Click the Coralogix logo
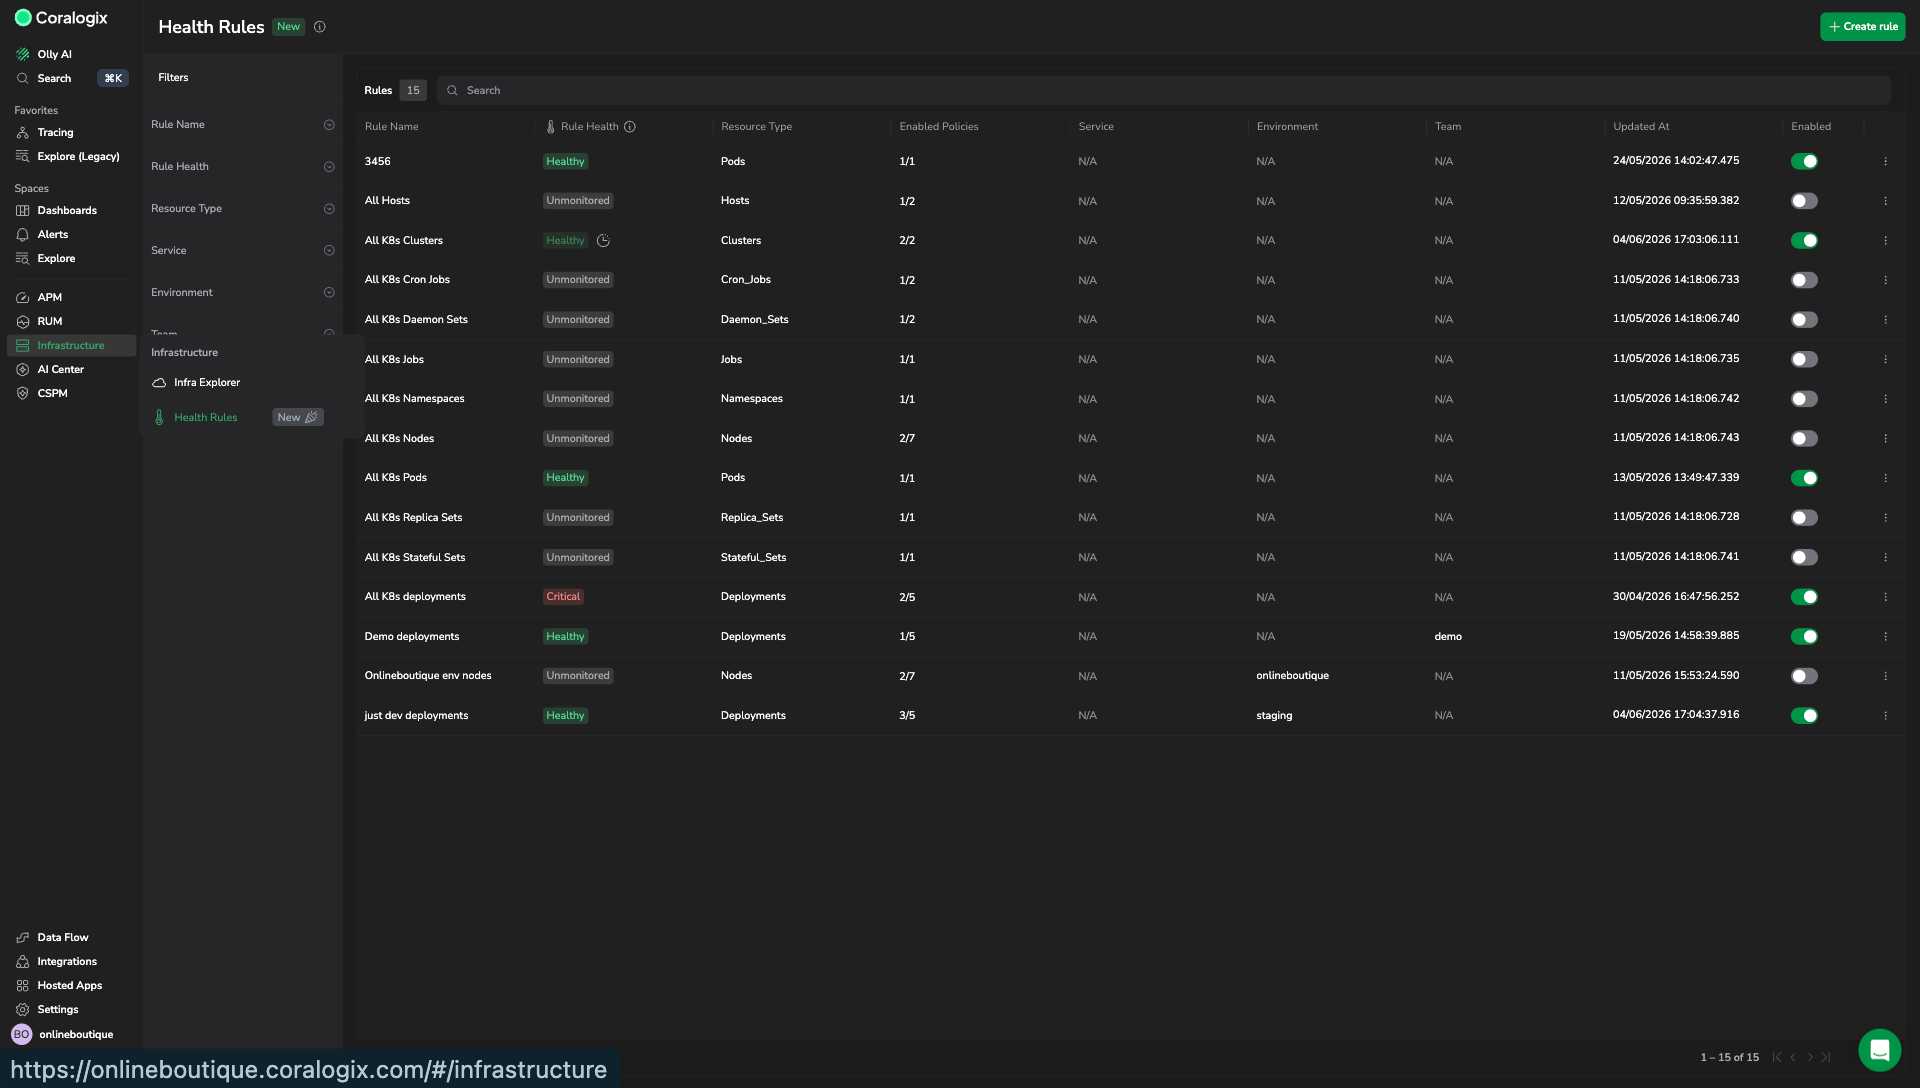1920x1088 pixels. point(61,18)
